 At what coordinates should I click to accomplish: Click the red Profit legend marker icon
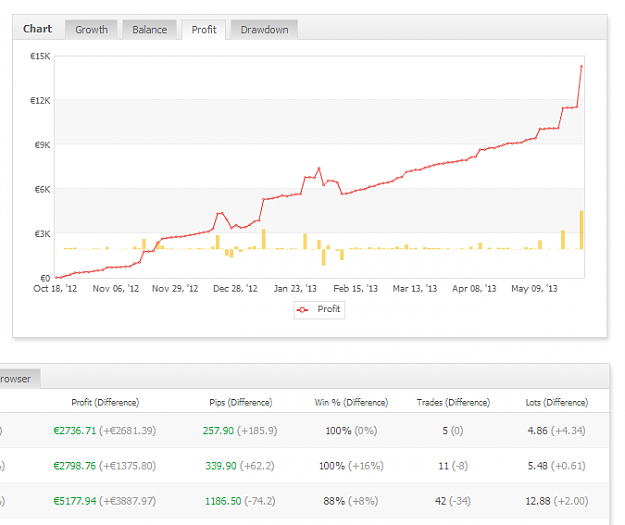coord(303,310)
